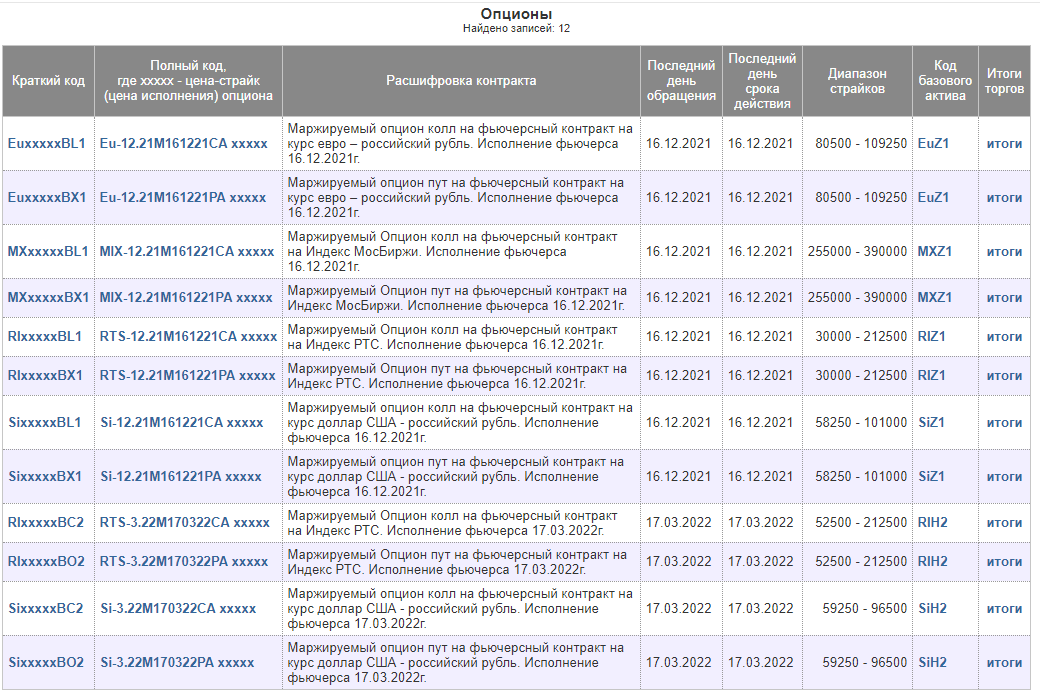
Task: Open итоги for the EuxxxxxBL1 row
Action: pyautogui.click(x=1004, y=143)
